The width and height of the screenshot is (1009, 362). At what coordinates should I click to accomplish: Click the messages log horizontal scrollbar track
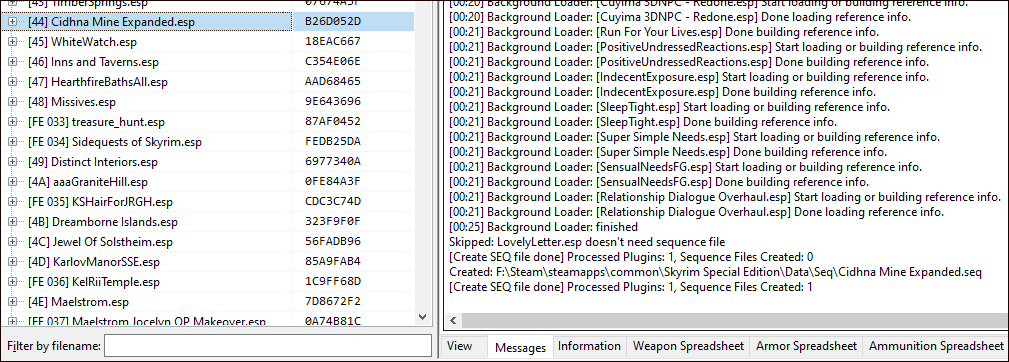734,320
